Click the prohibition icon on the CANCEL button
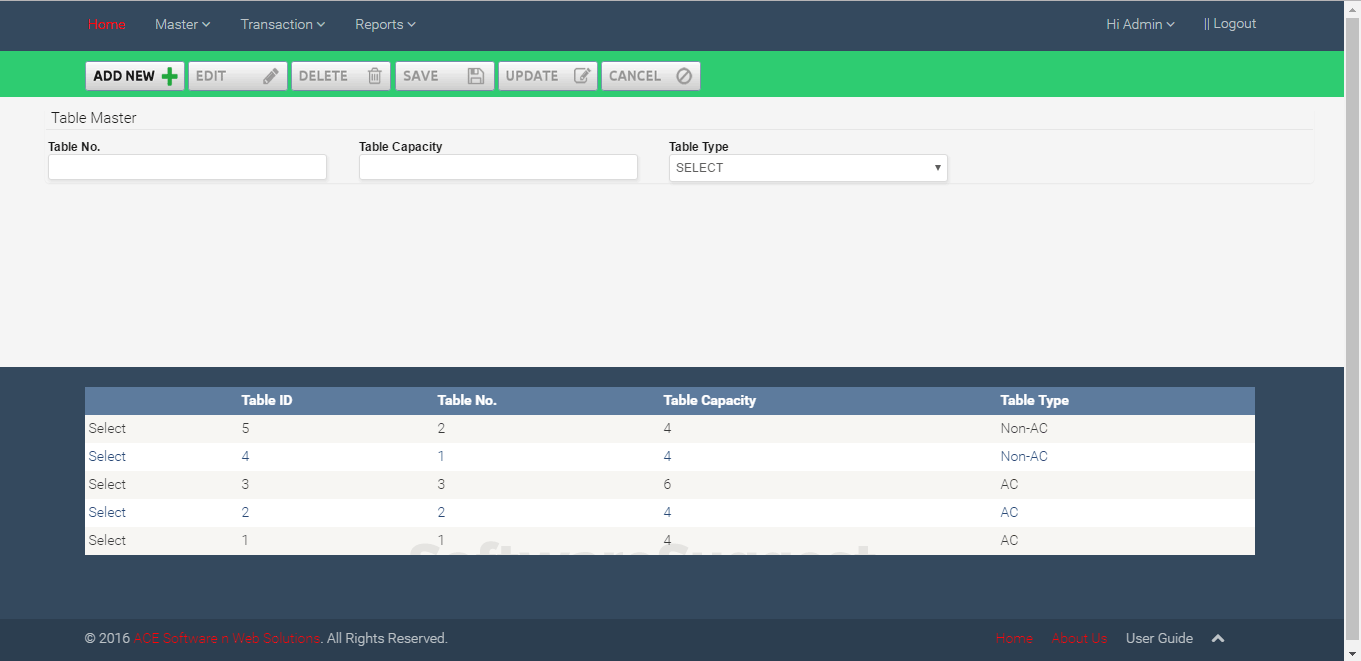This screenshot has width=1361, height=661. tap(683, 75)
